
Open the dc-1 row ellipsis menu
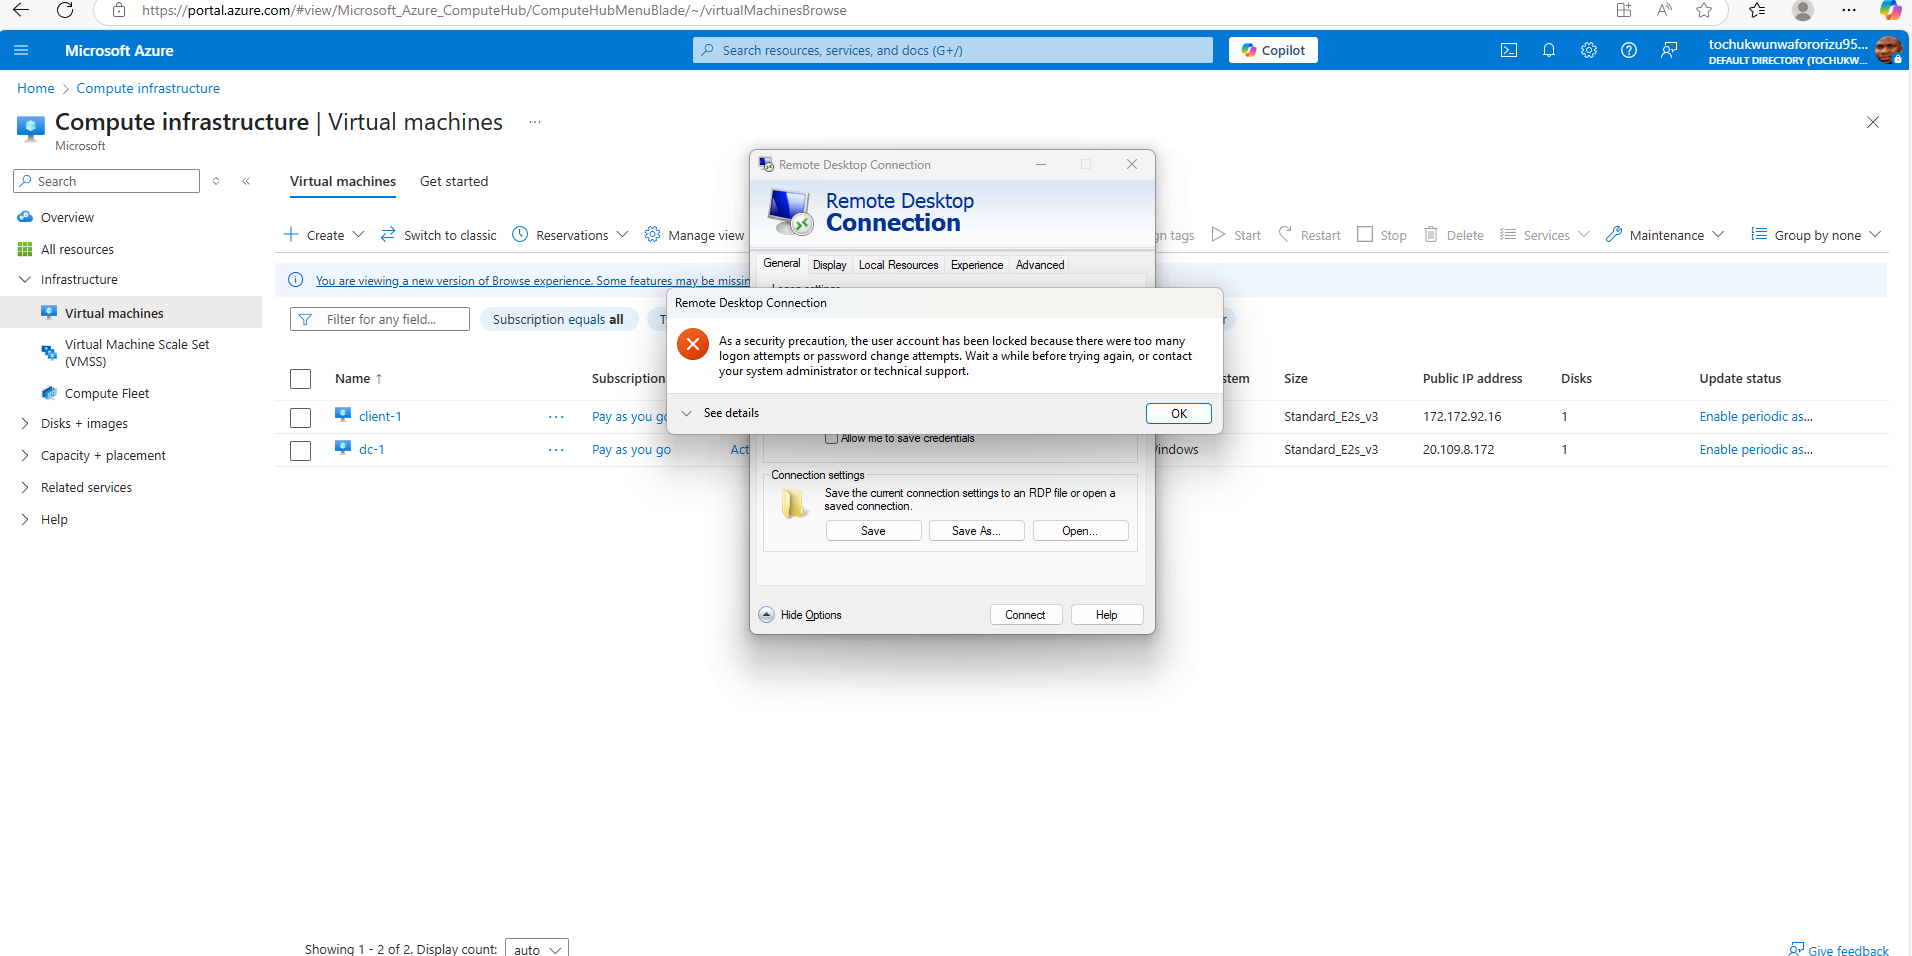click(x=556, y=450)
